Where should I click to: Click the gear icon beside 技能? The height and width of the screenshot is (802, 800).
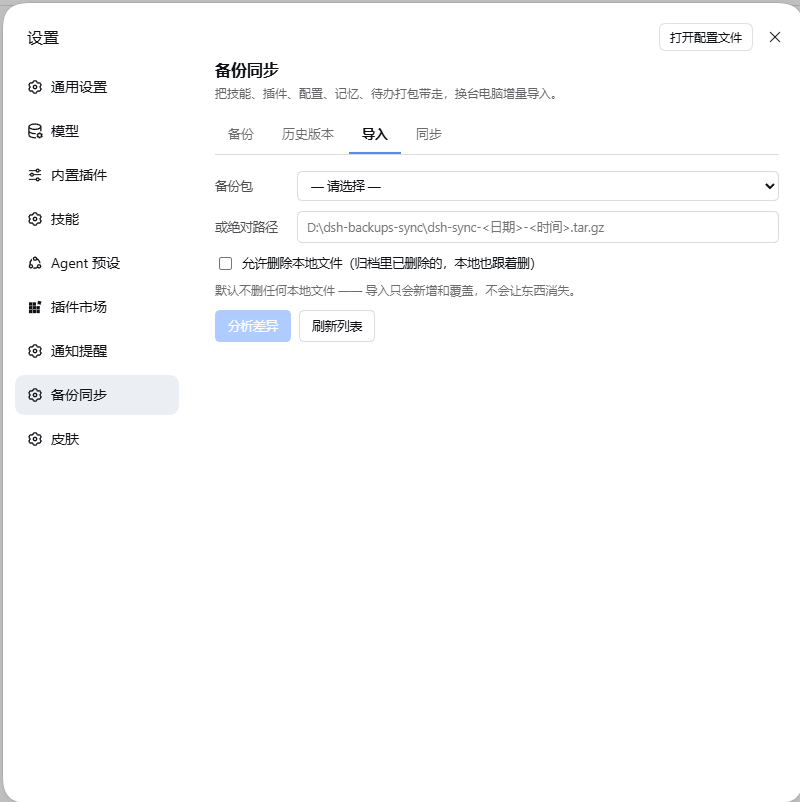click(x=35, y=219)
